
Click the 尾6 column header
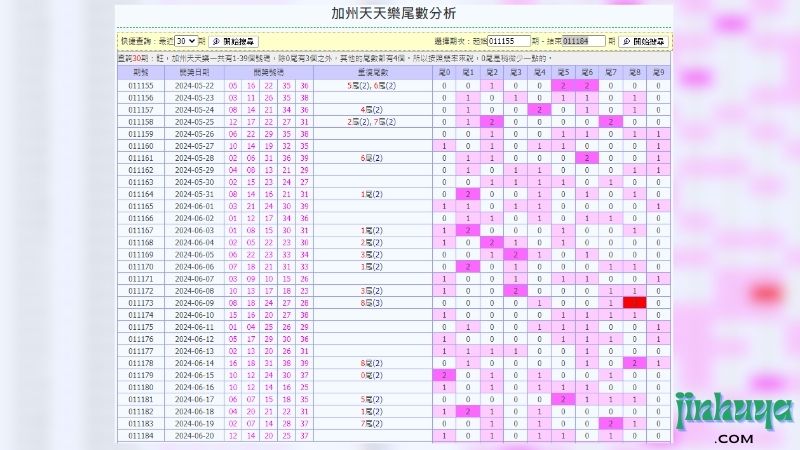(587, 73)
